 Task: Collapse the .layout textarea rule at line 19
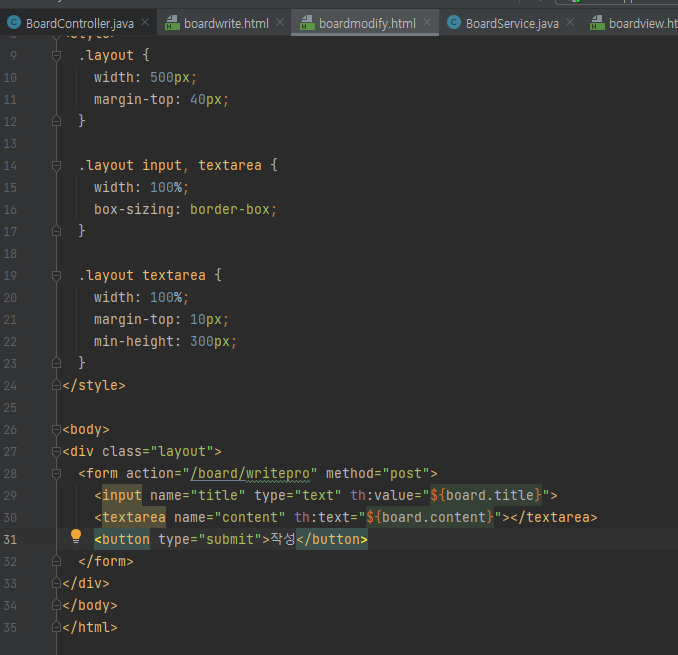tap(56, 275)
